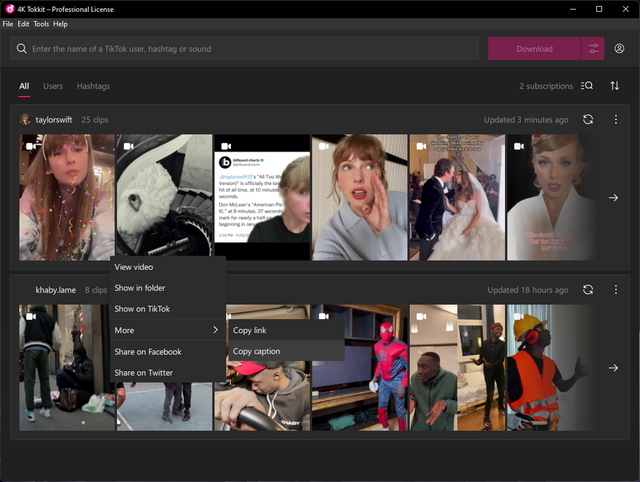Choose View video in context menu
This screenshot has width=640, height=482.
point(168,267)
